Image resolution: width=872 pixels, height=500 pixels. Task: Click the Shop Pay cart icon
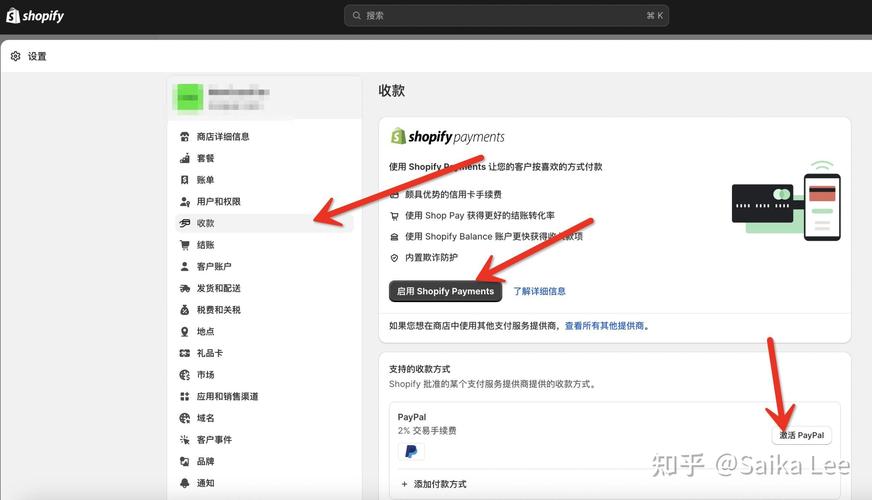tap(394, 216)
